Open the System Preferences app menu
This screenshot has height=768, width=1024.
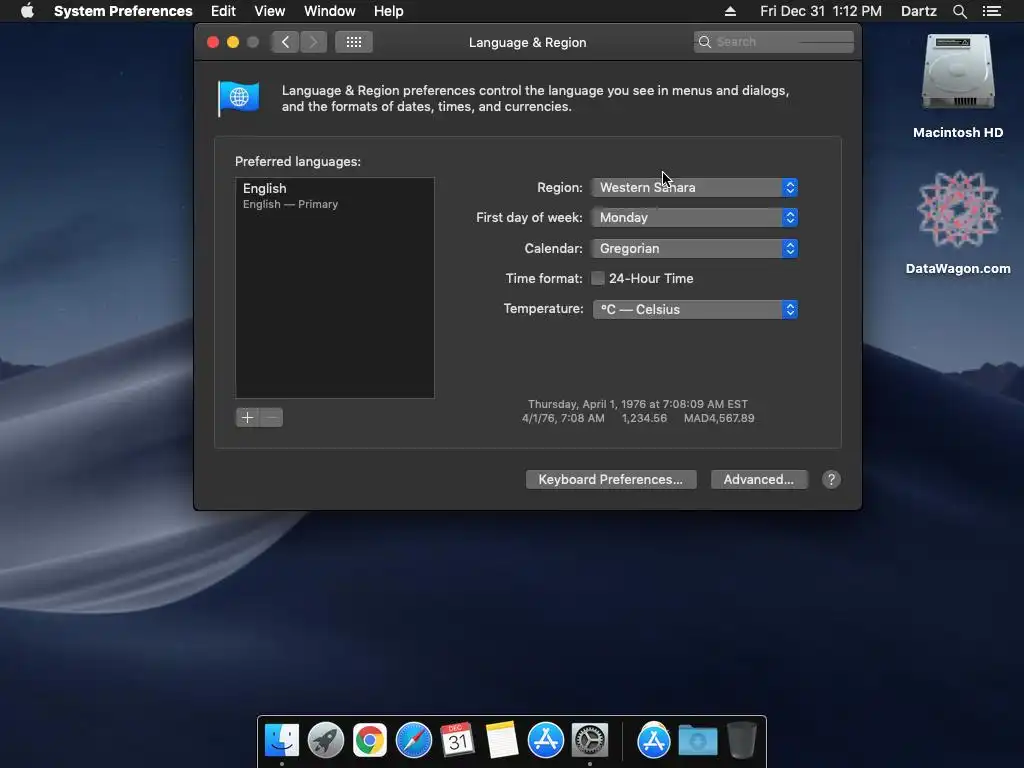pyautogui.click(x=123, y=11)
